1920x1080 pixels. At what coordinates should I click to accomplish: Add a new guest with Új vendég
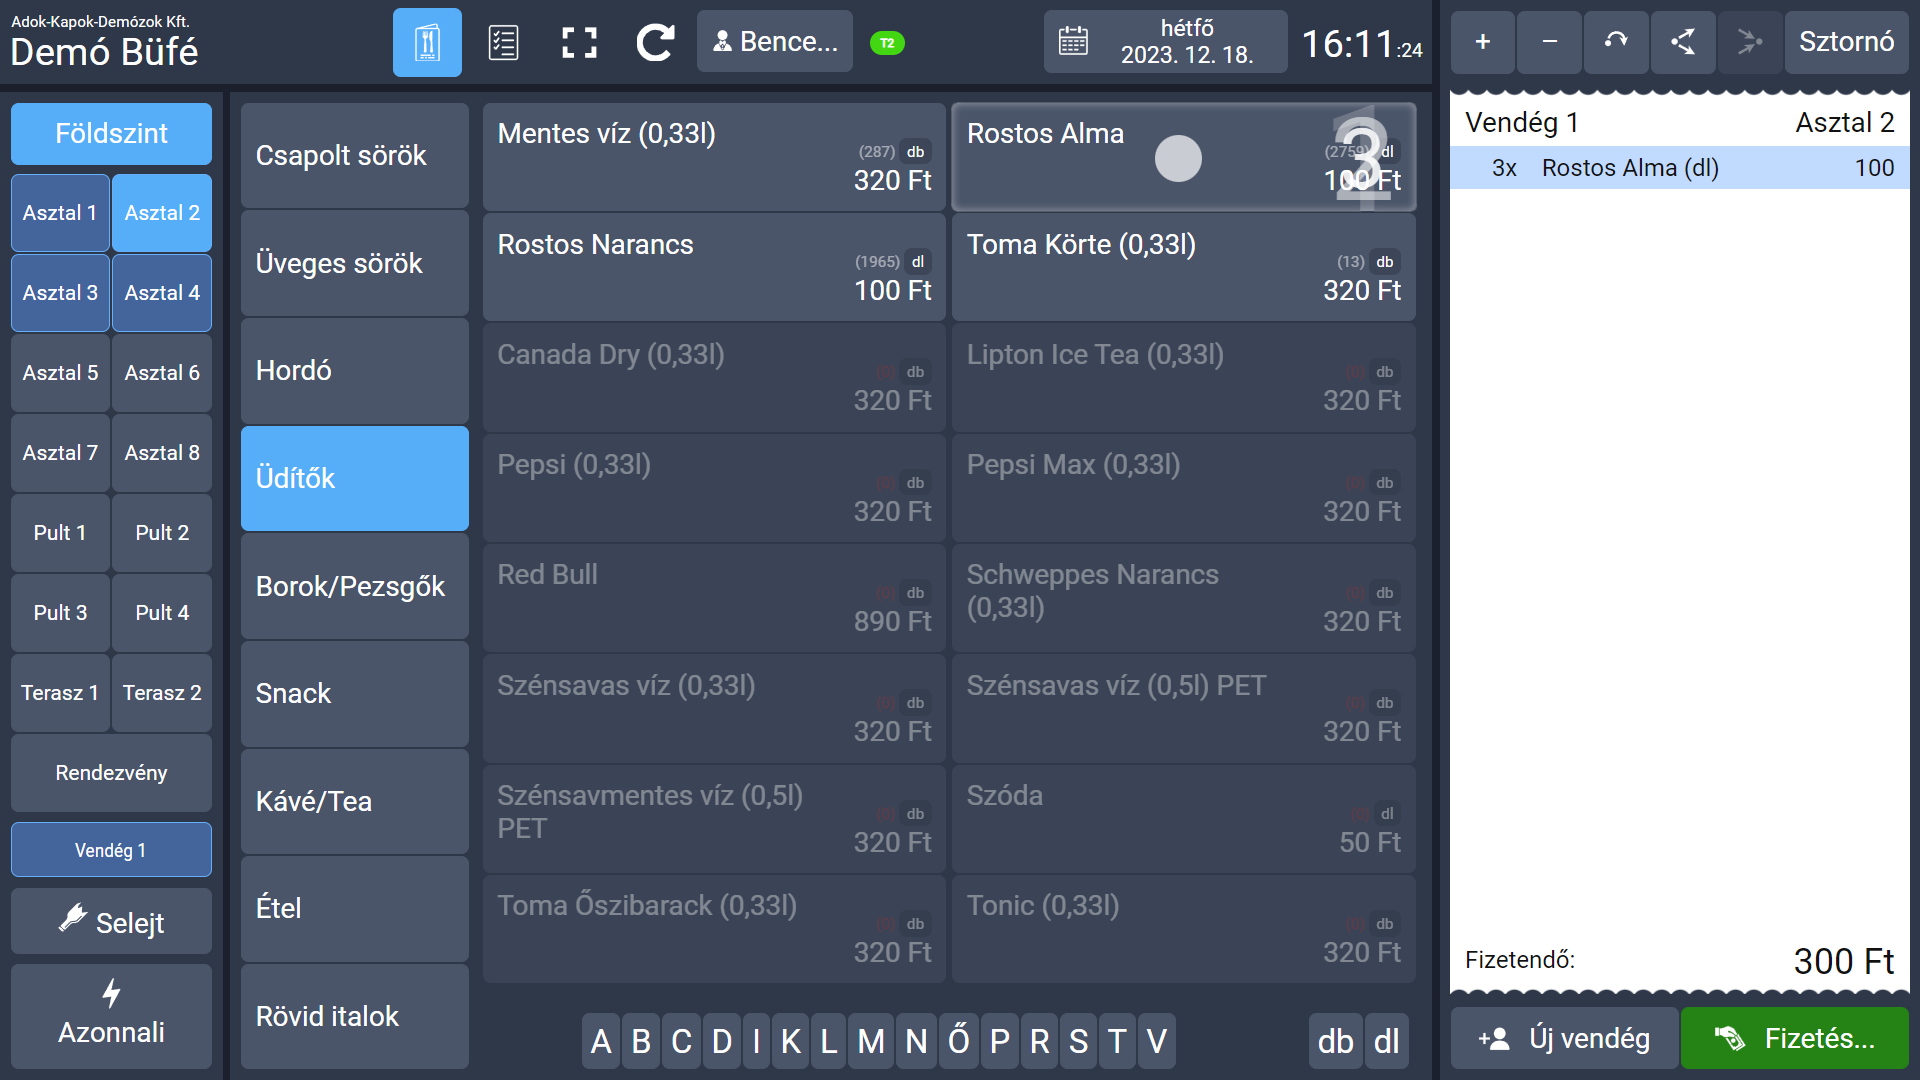pos(1564,1038)
